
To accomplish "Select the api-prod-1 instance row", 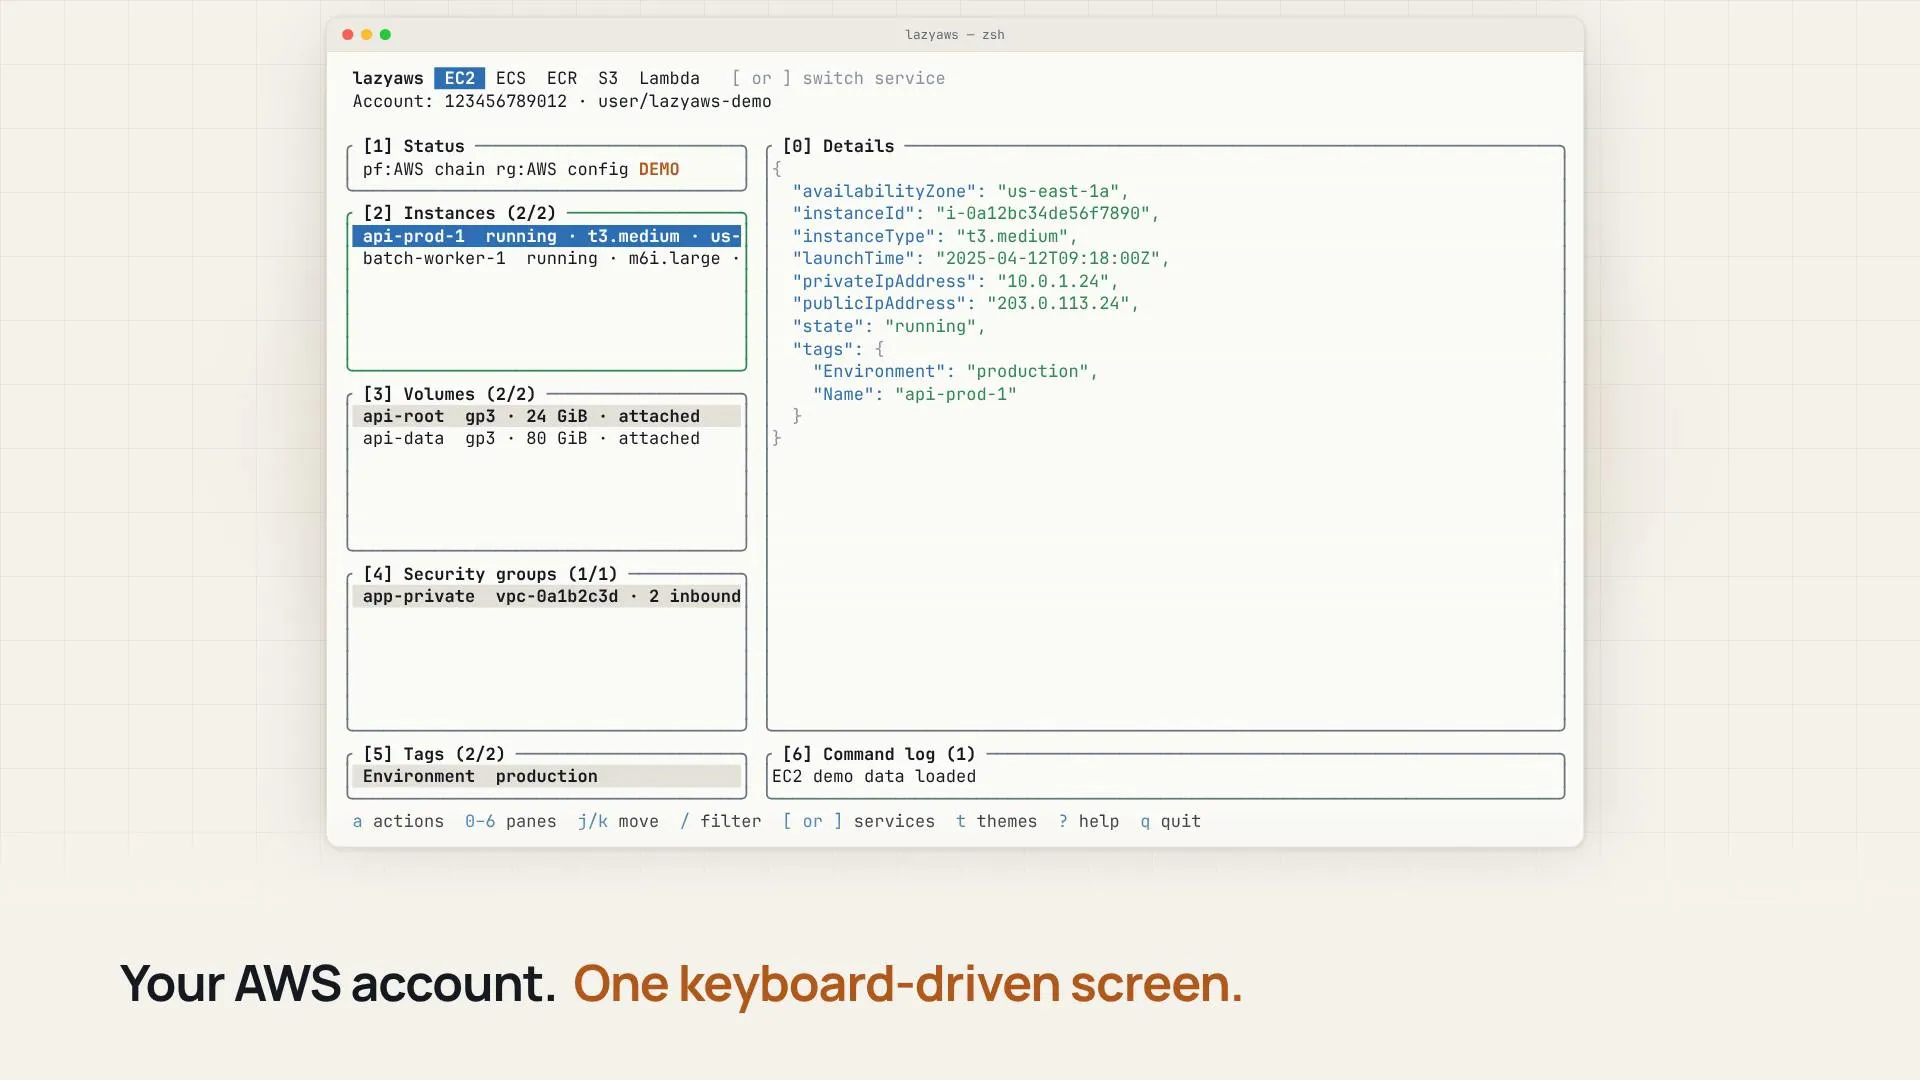I will (x=546, y=236).
